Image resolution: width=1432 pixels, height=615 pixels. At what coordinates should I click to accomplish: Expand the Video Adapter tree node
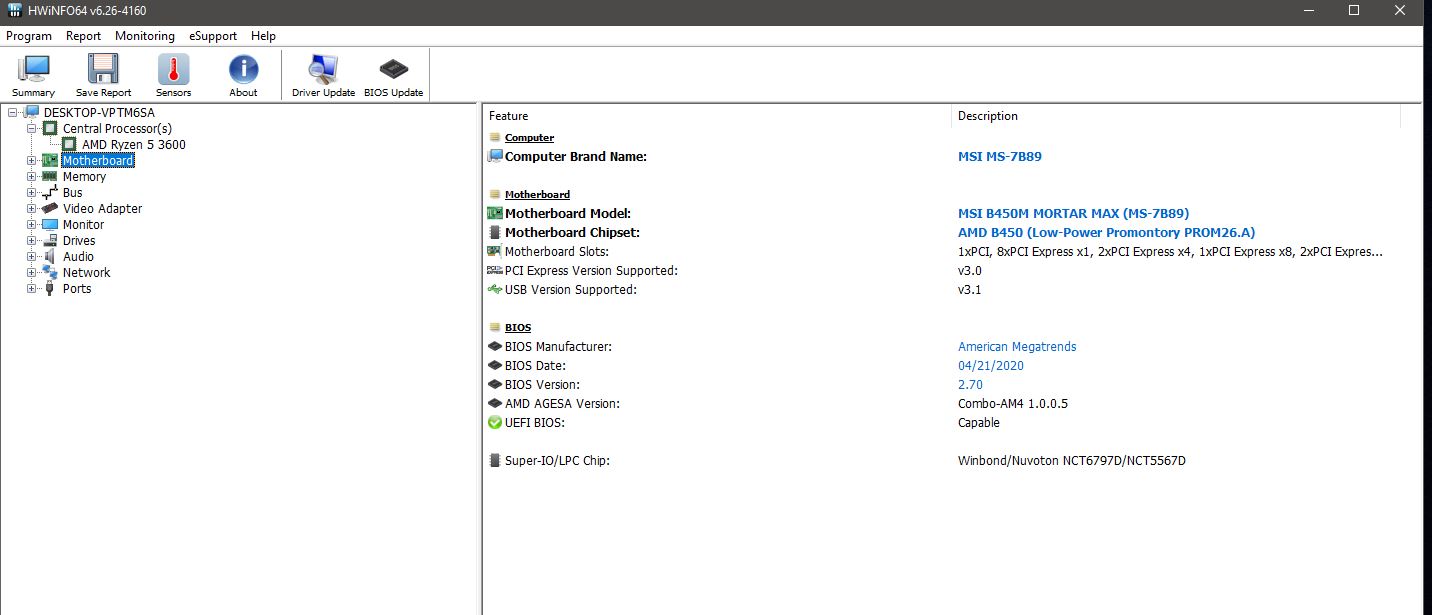[31, 208]
